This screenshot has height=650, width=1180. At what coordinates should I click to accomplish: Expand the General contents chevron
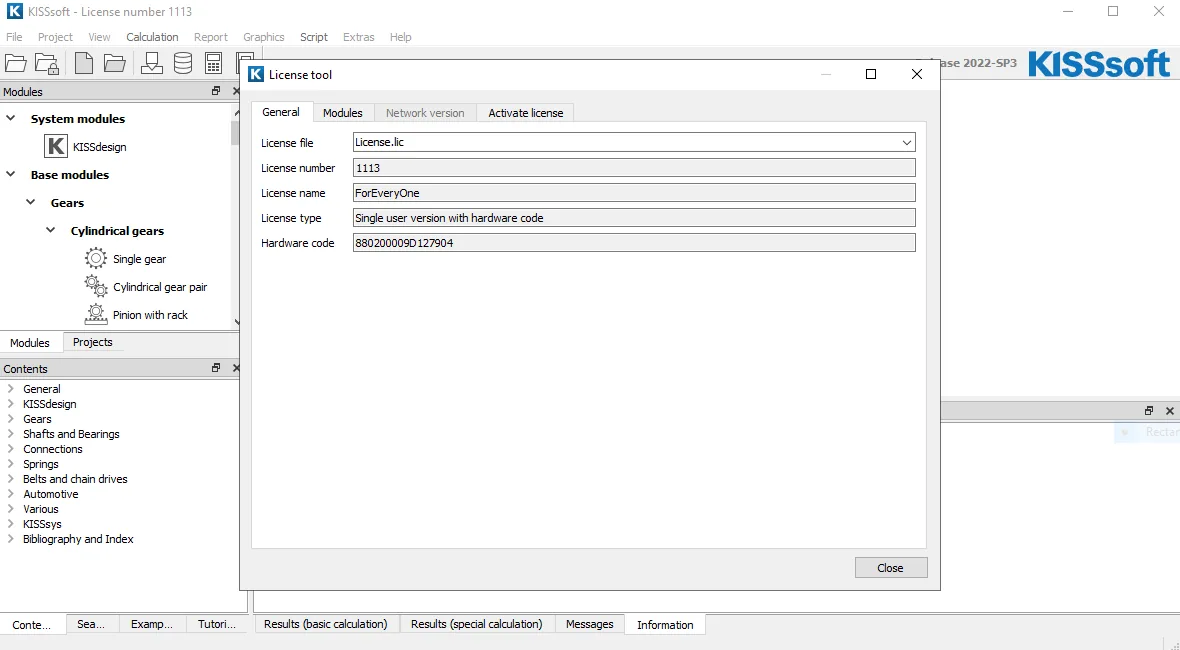coord(11,388)
